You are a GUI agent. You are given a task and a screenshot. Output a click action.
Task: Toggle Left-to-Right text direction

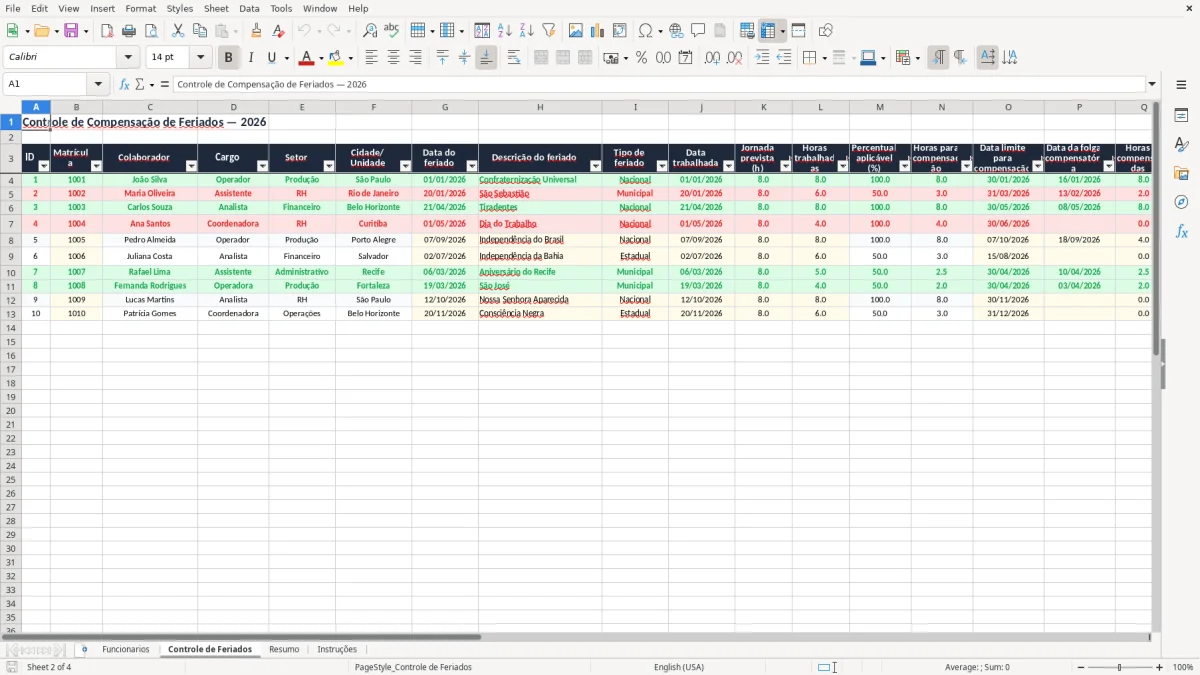coord(938,58)
